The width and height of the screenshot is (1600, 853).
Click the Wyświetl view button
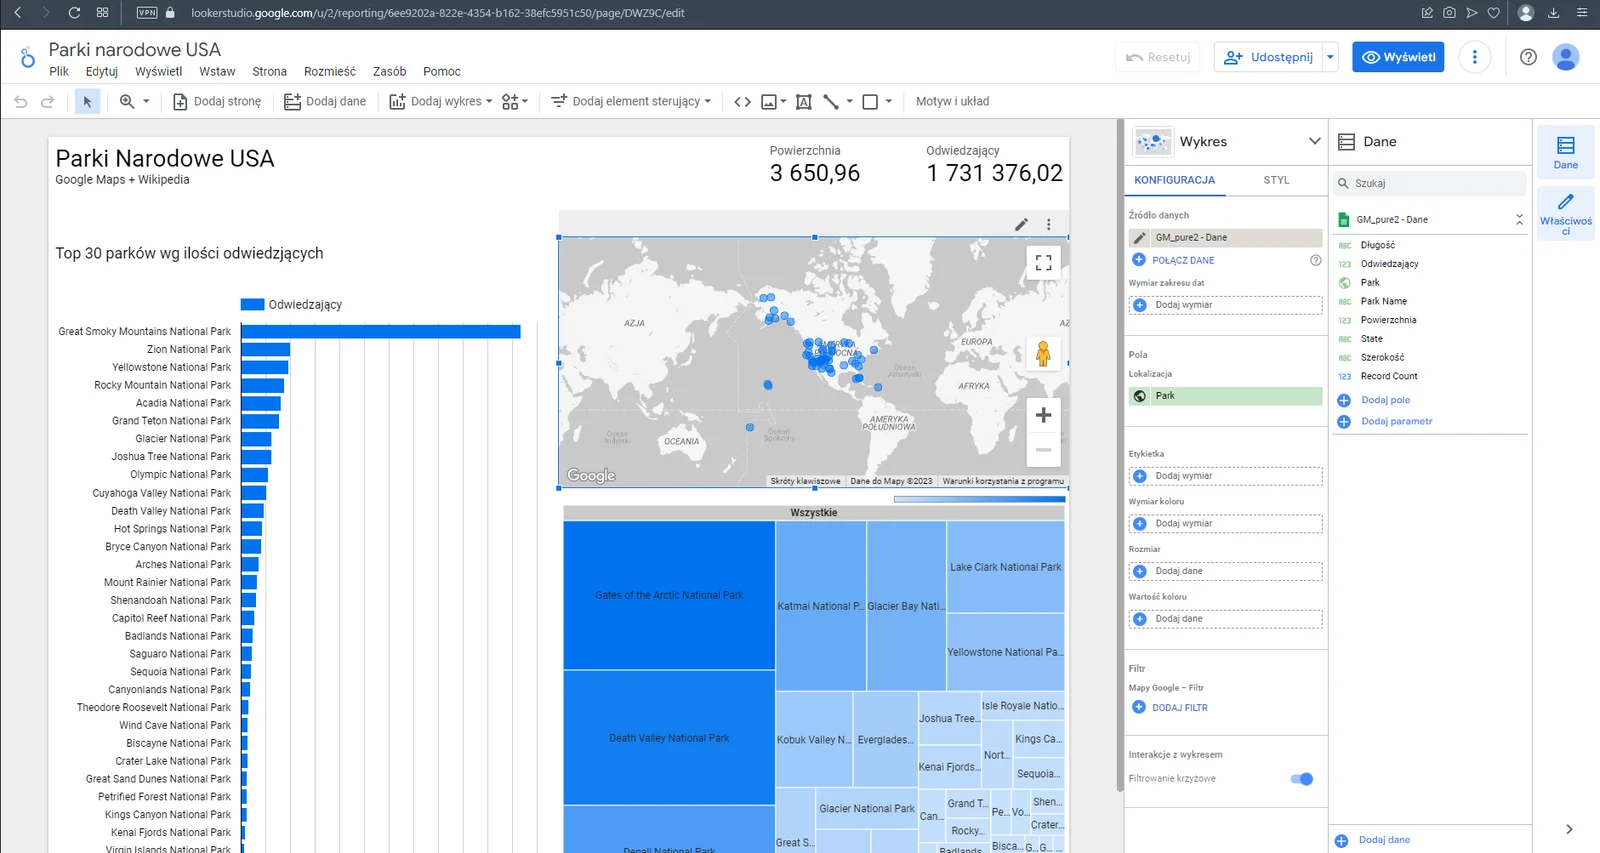(1398, 57)
